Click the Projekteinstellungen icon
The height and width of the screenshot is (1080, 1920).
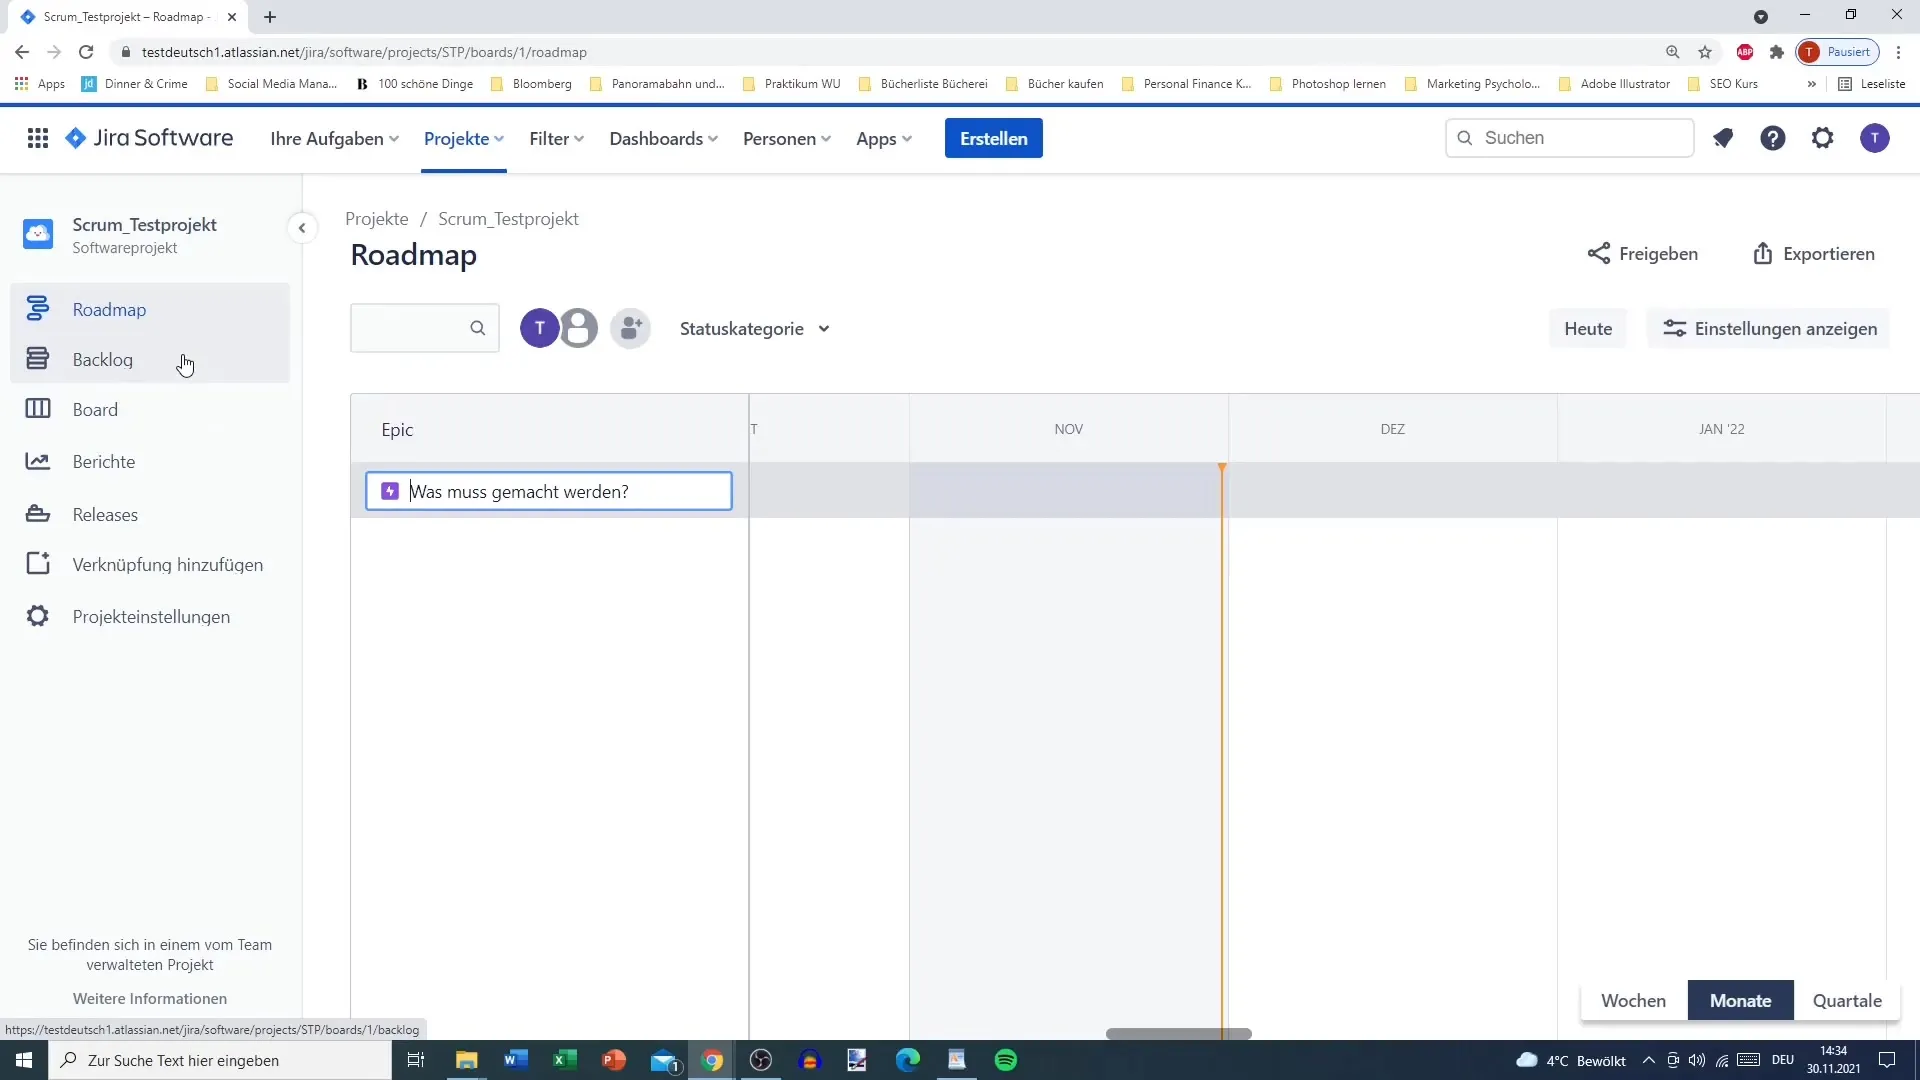pyautogui.click(x=37, y=617)
